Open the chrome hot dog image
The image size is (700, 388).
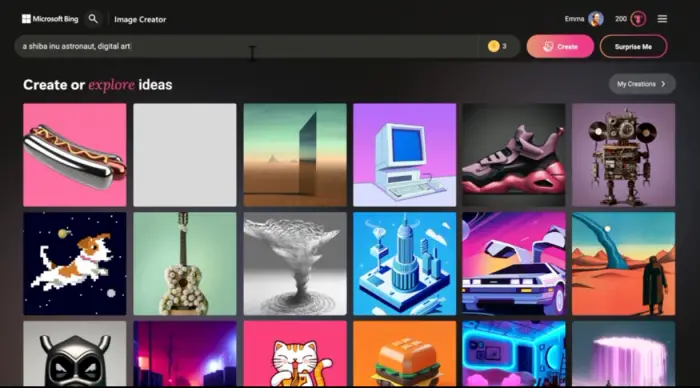[x=75, y=155]
